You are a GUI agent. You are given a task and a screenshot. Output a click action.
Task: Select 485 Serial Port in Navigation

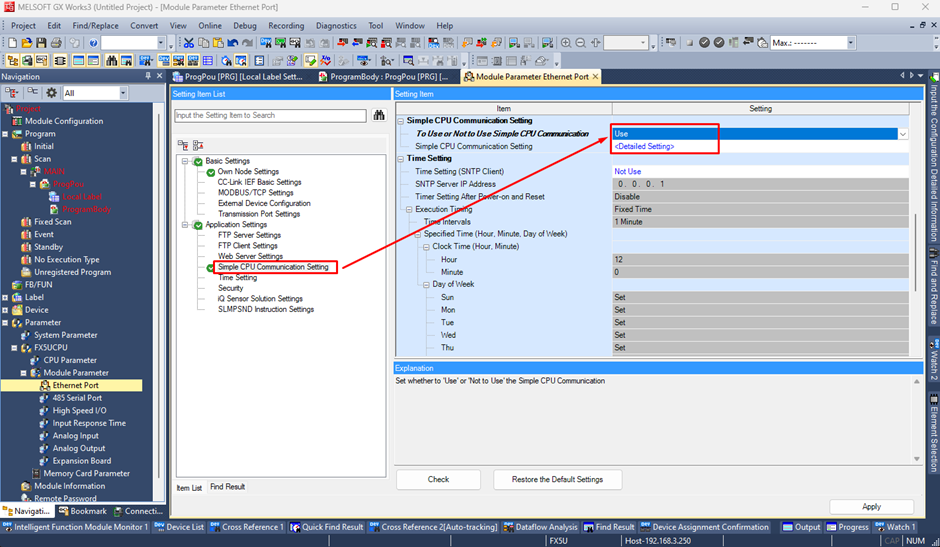point(77,398)
